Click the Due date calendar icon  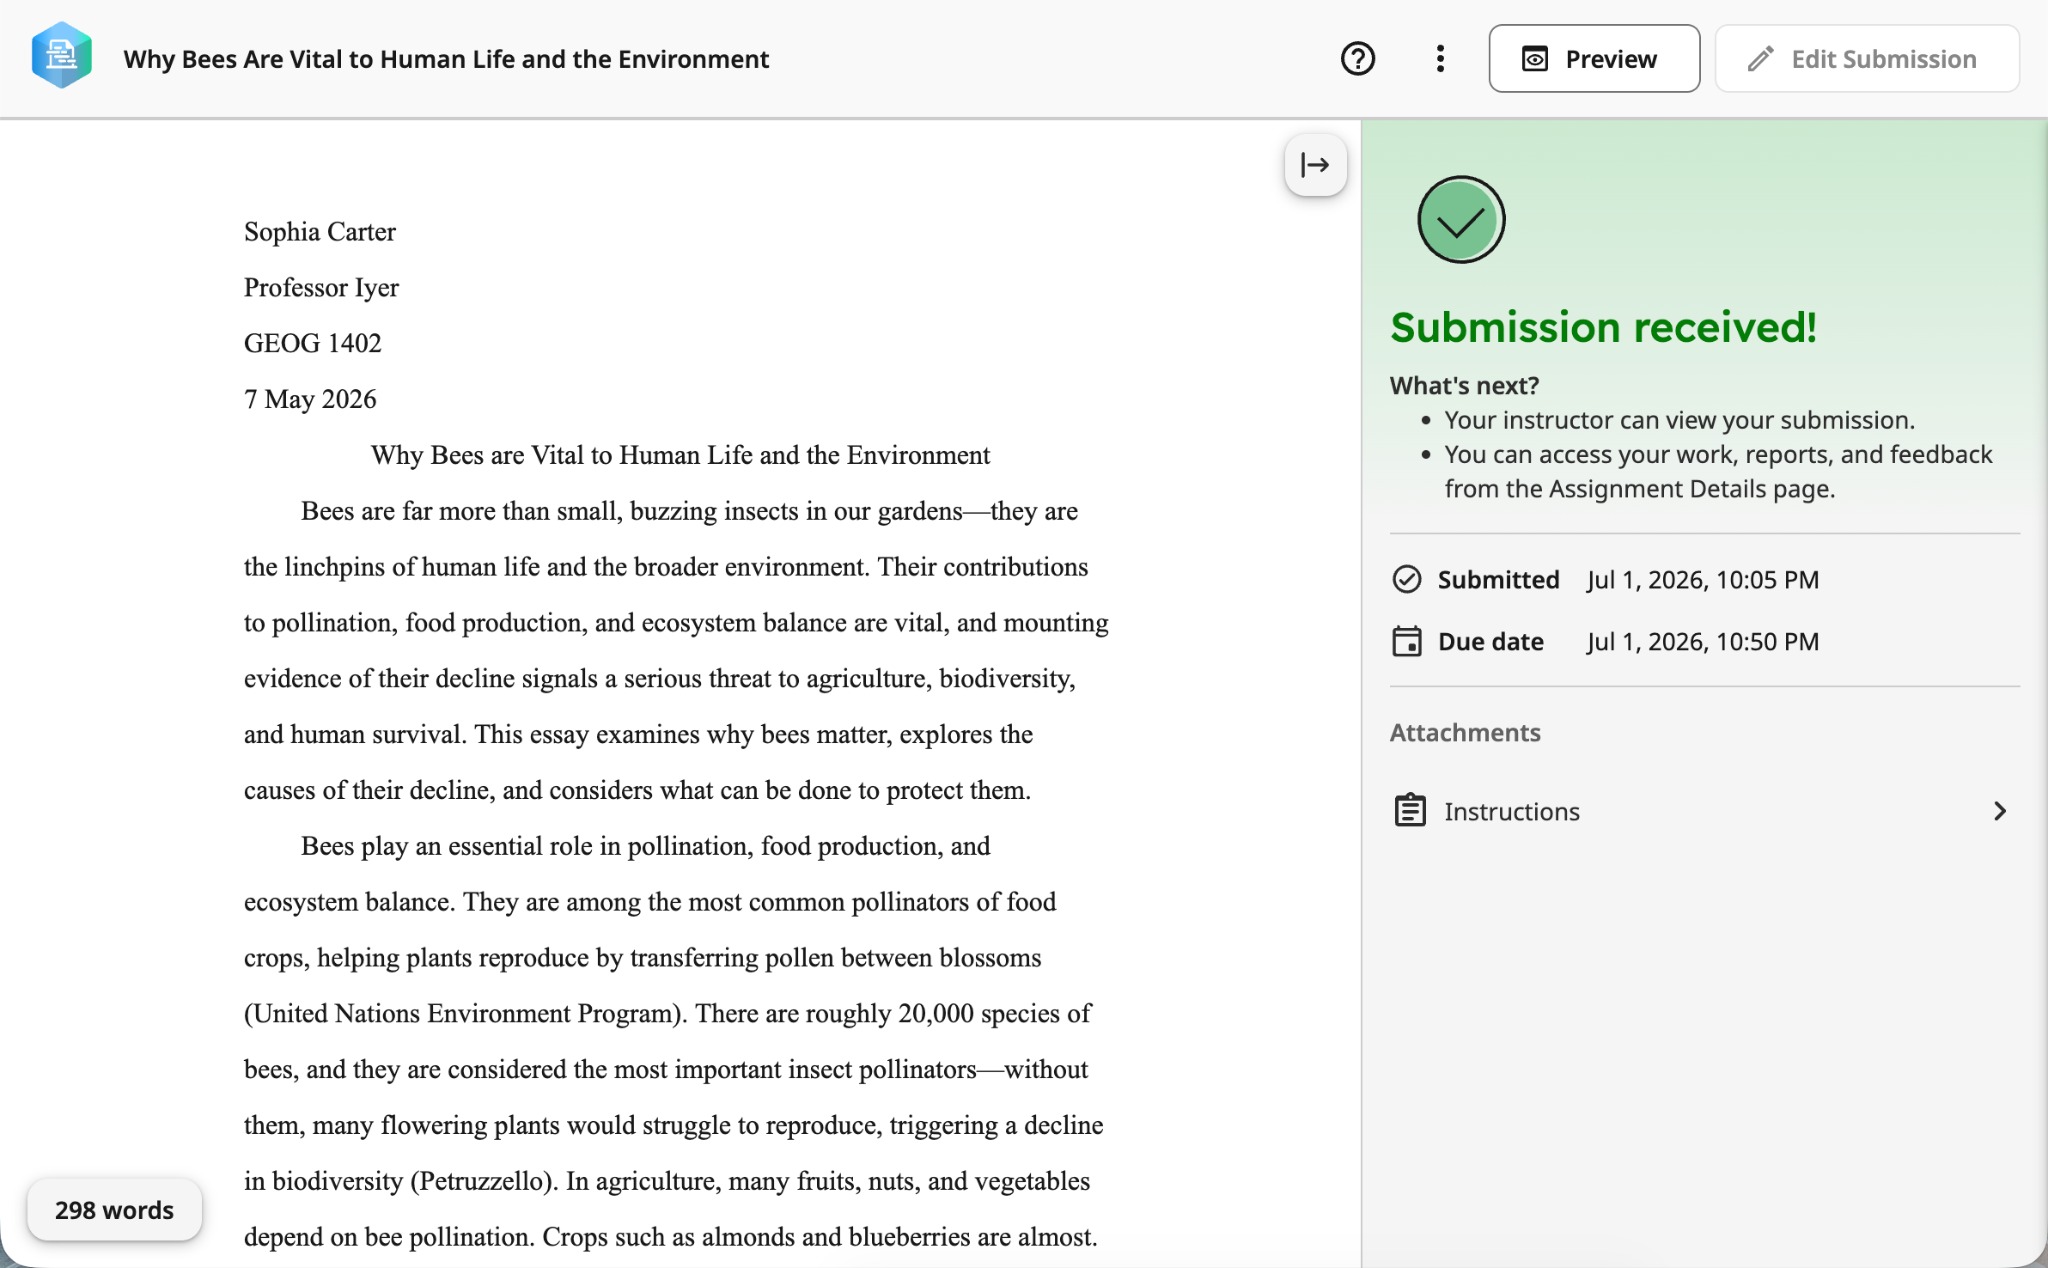pyautogui.click(x=1407, y=641)
